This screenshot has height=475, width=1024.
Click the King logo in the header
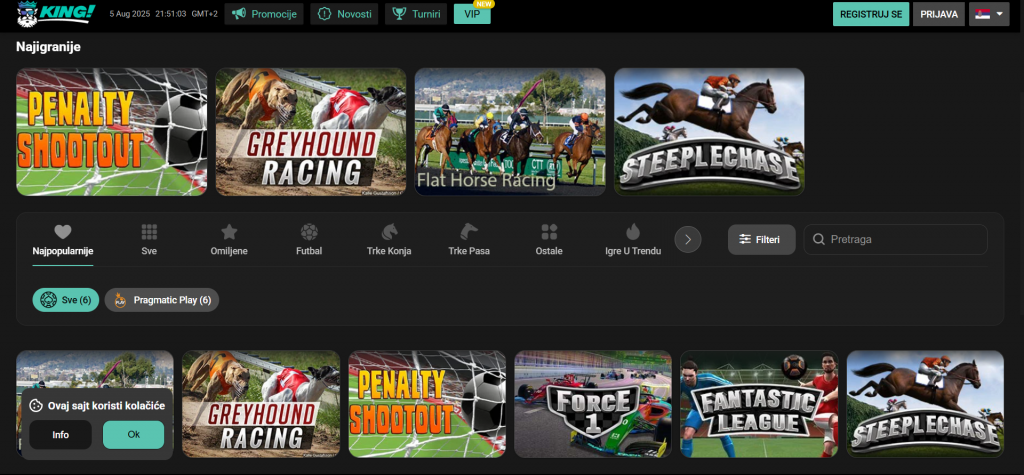tap(56, 14)
